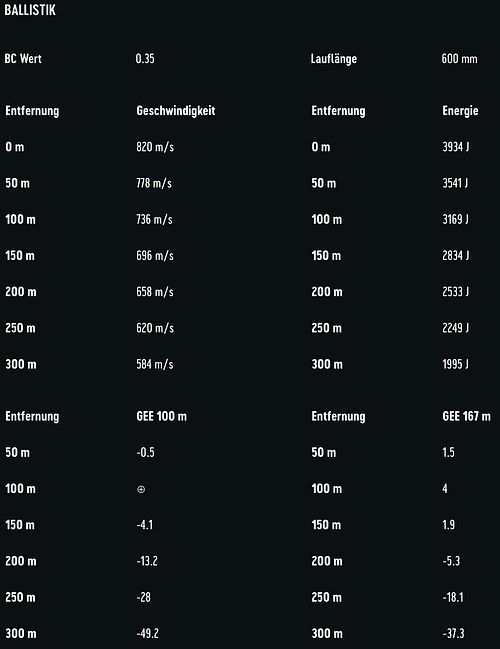Viewport: 500px width, 649px height.
Task: Select the 584 m/s velocity at 300 m
Action: (x=155, y=364)
